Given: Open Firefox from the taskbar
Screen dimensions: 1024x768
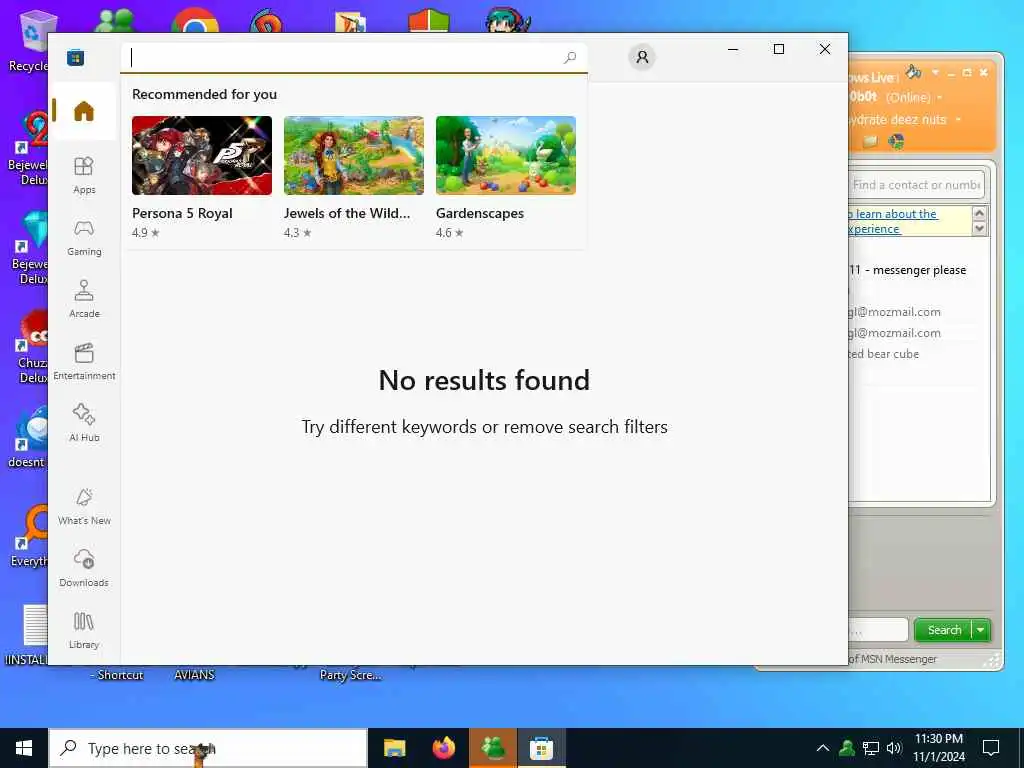Looking at the screenshot, I should [x=443, y=748].
